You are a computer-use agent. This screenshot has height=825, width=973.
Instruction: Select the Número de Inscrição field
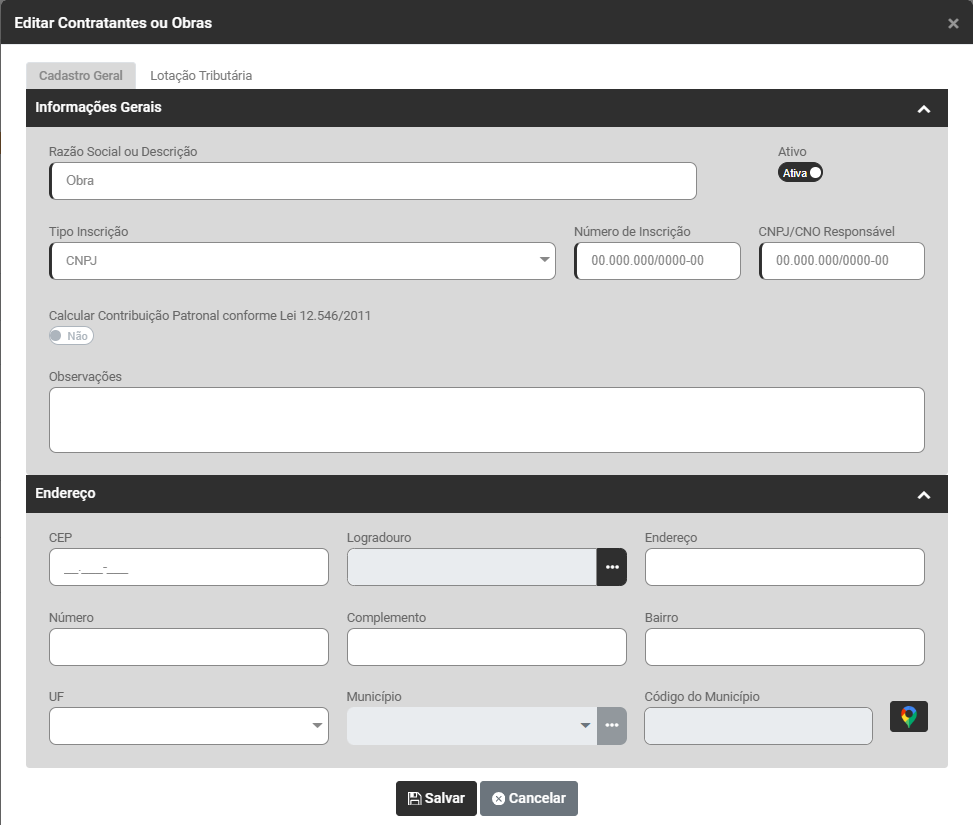(658, 261)
